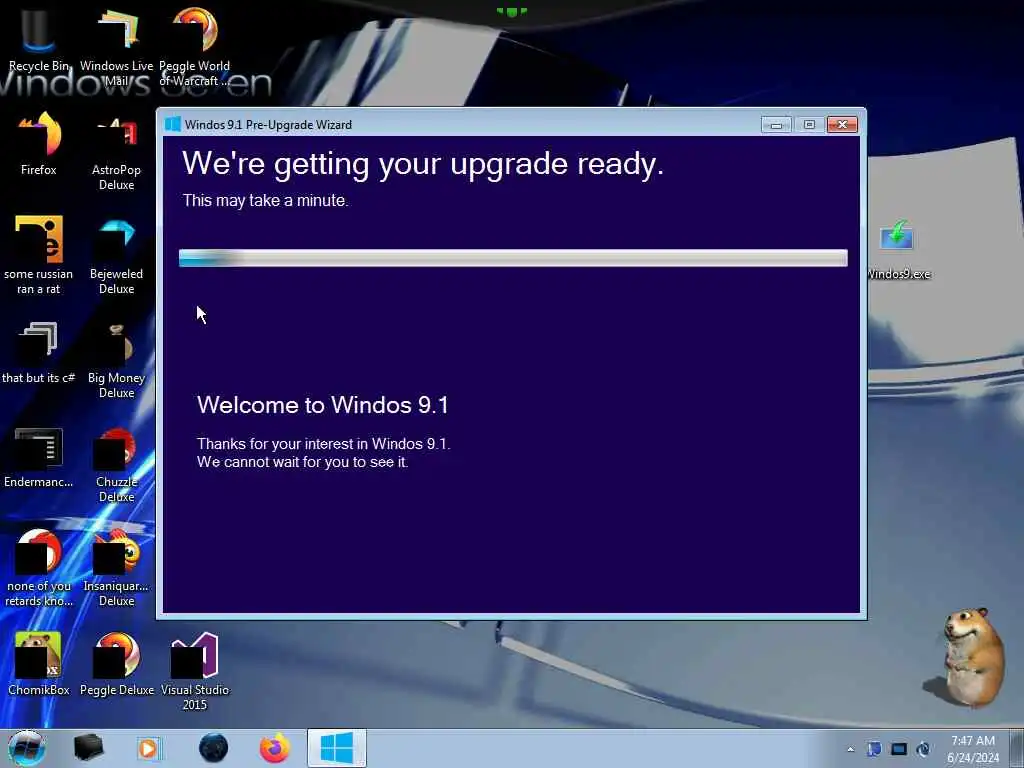Select the Windos9.exe desktop file
This screenshot has height=768, width=1024.
coord(897,249)
